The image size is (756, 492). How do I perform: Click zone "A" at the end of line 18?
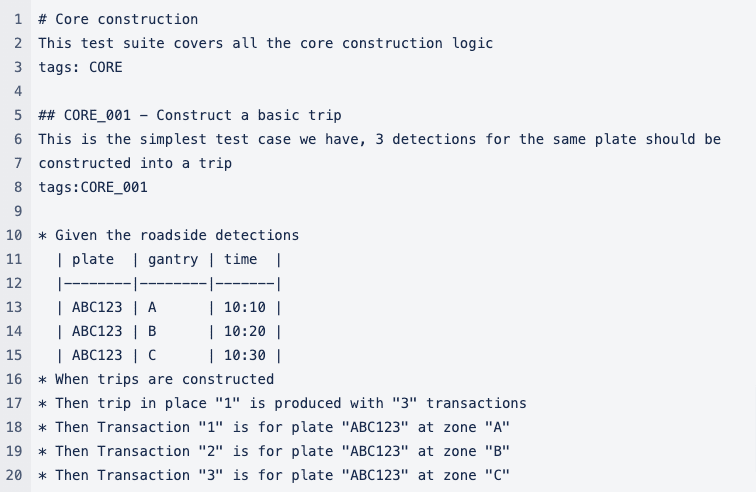tap(497, 427)
